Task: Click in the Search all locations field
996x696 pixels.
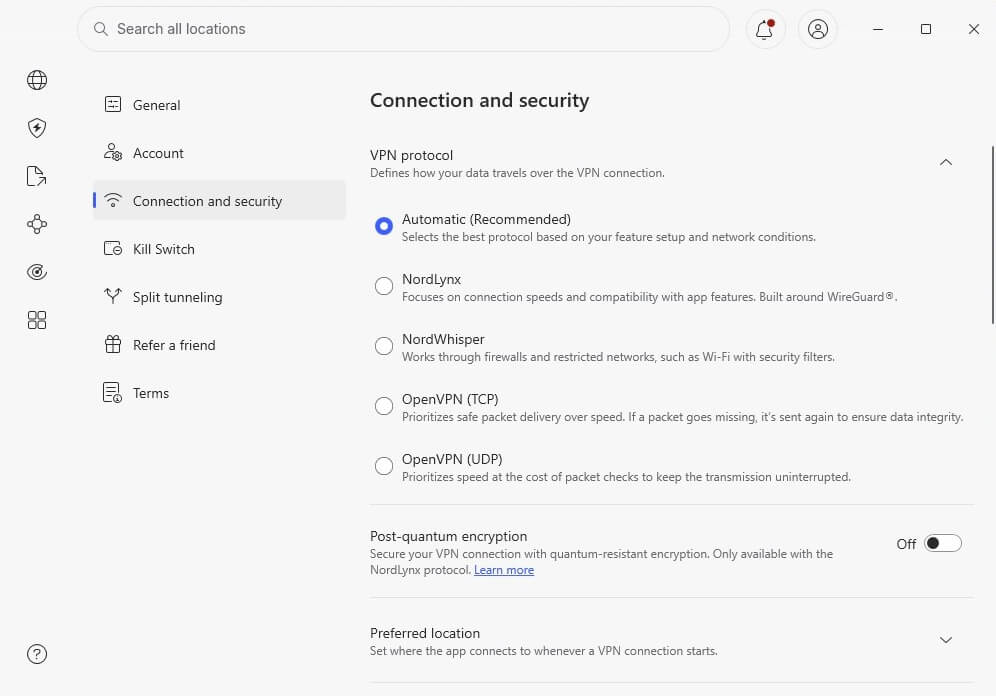Action: 403,29
